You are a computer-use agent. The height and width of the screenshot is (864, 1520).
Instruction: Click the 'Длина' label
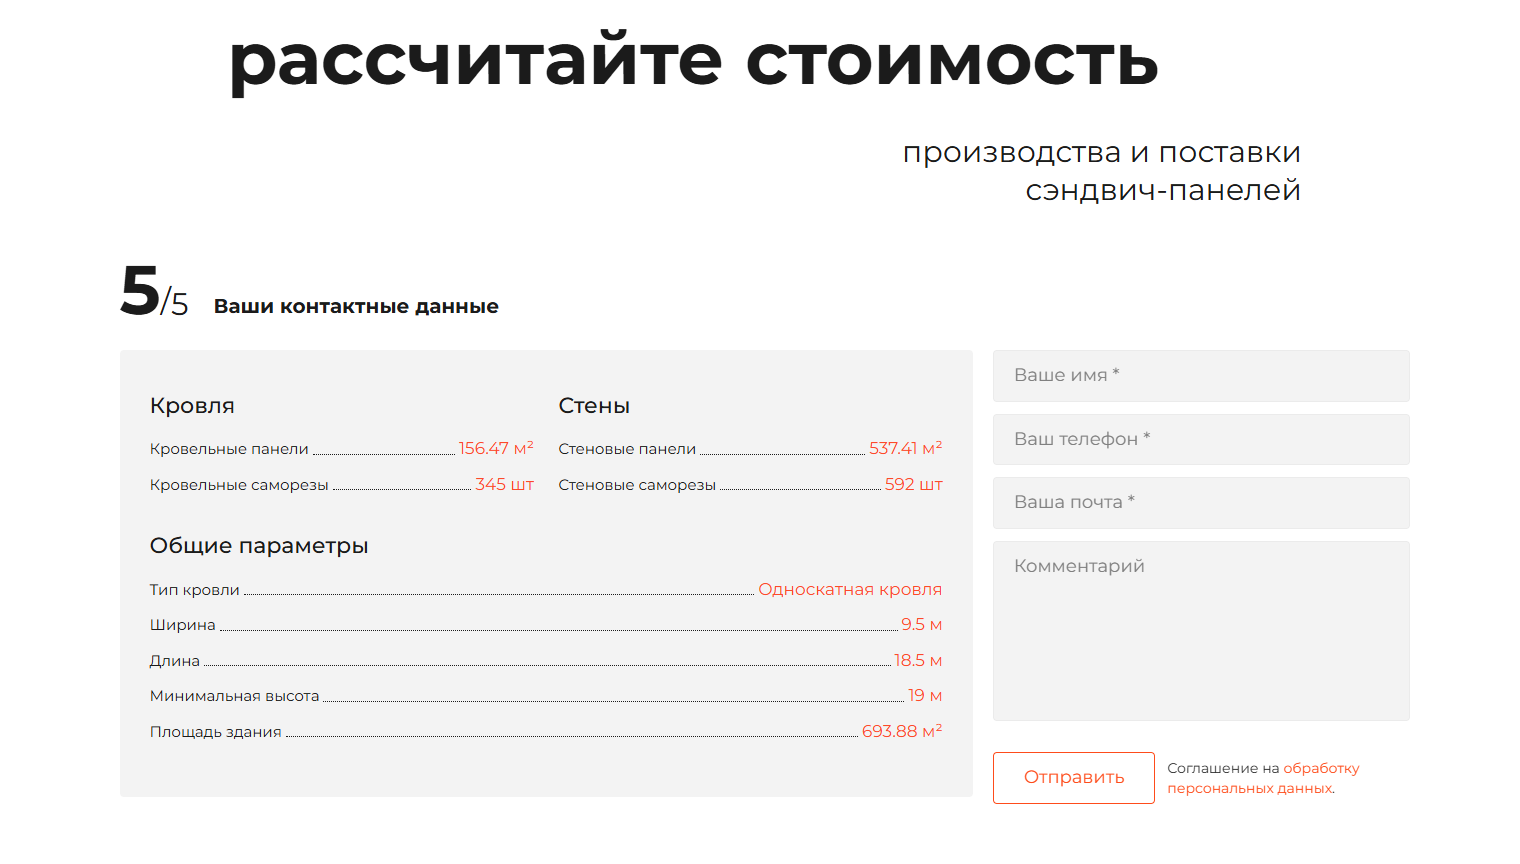[175, 661]
